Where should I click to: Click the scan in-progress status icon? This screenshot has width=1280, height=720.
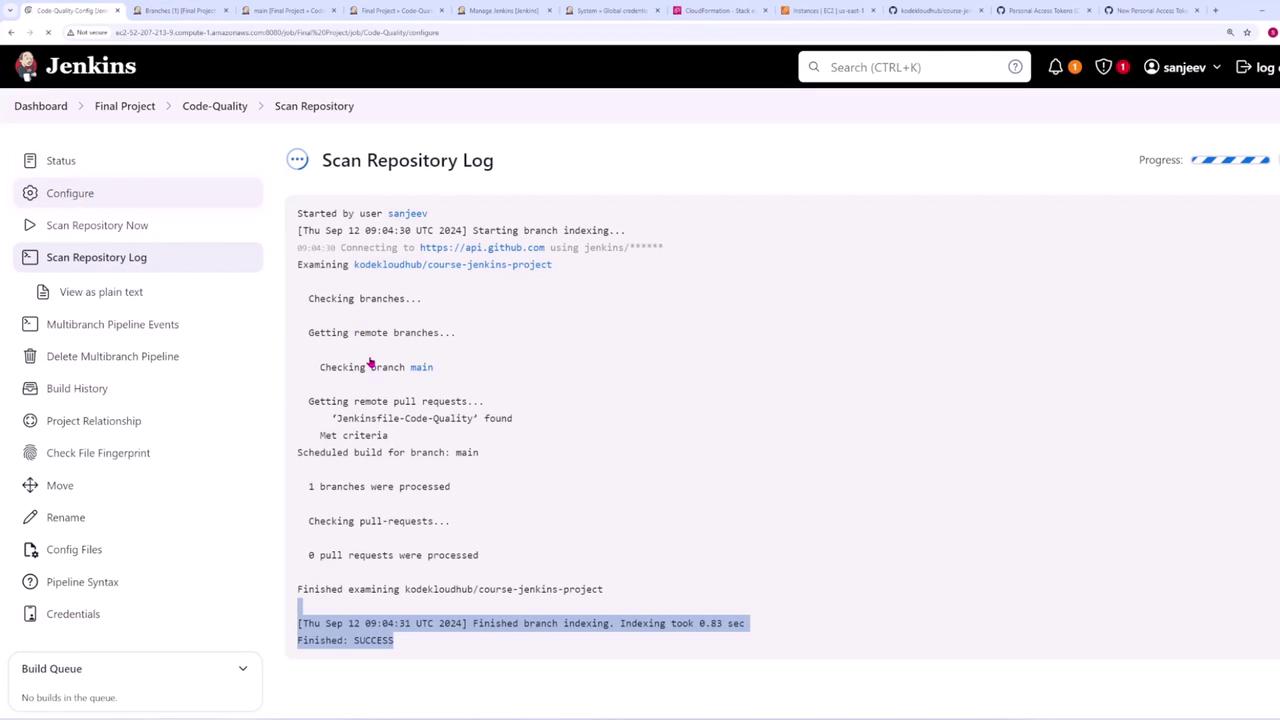tap(297, 160)
